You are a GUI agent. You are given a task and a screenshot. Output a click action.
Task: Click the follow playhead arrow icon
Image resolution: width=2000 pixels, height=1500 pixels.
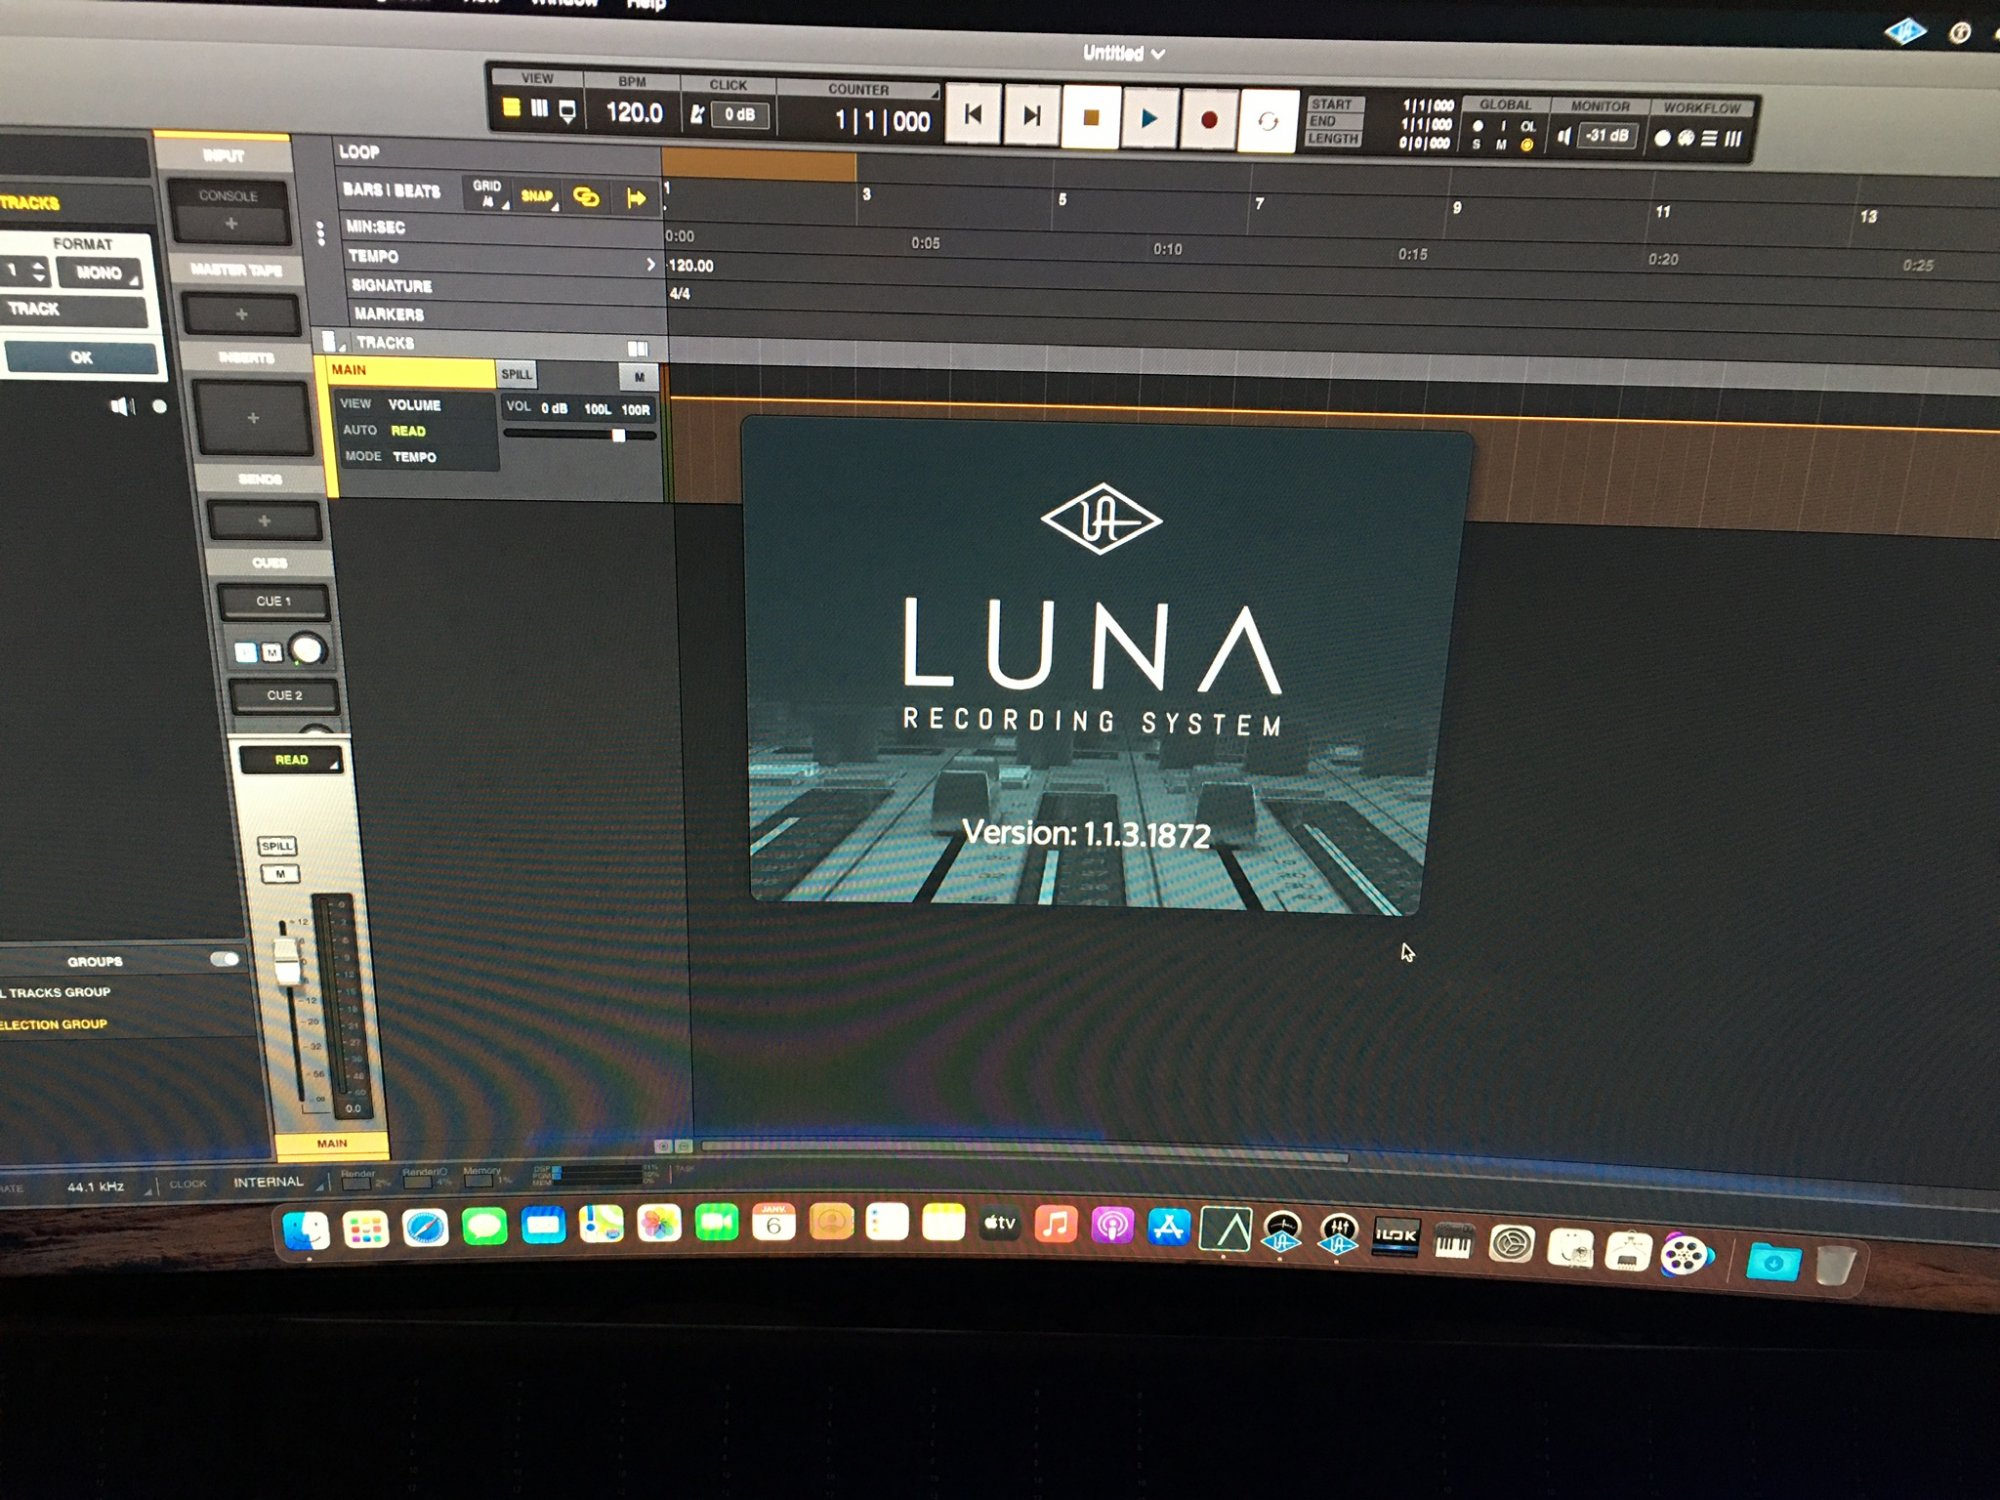coord(636,198)
